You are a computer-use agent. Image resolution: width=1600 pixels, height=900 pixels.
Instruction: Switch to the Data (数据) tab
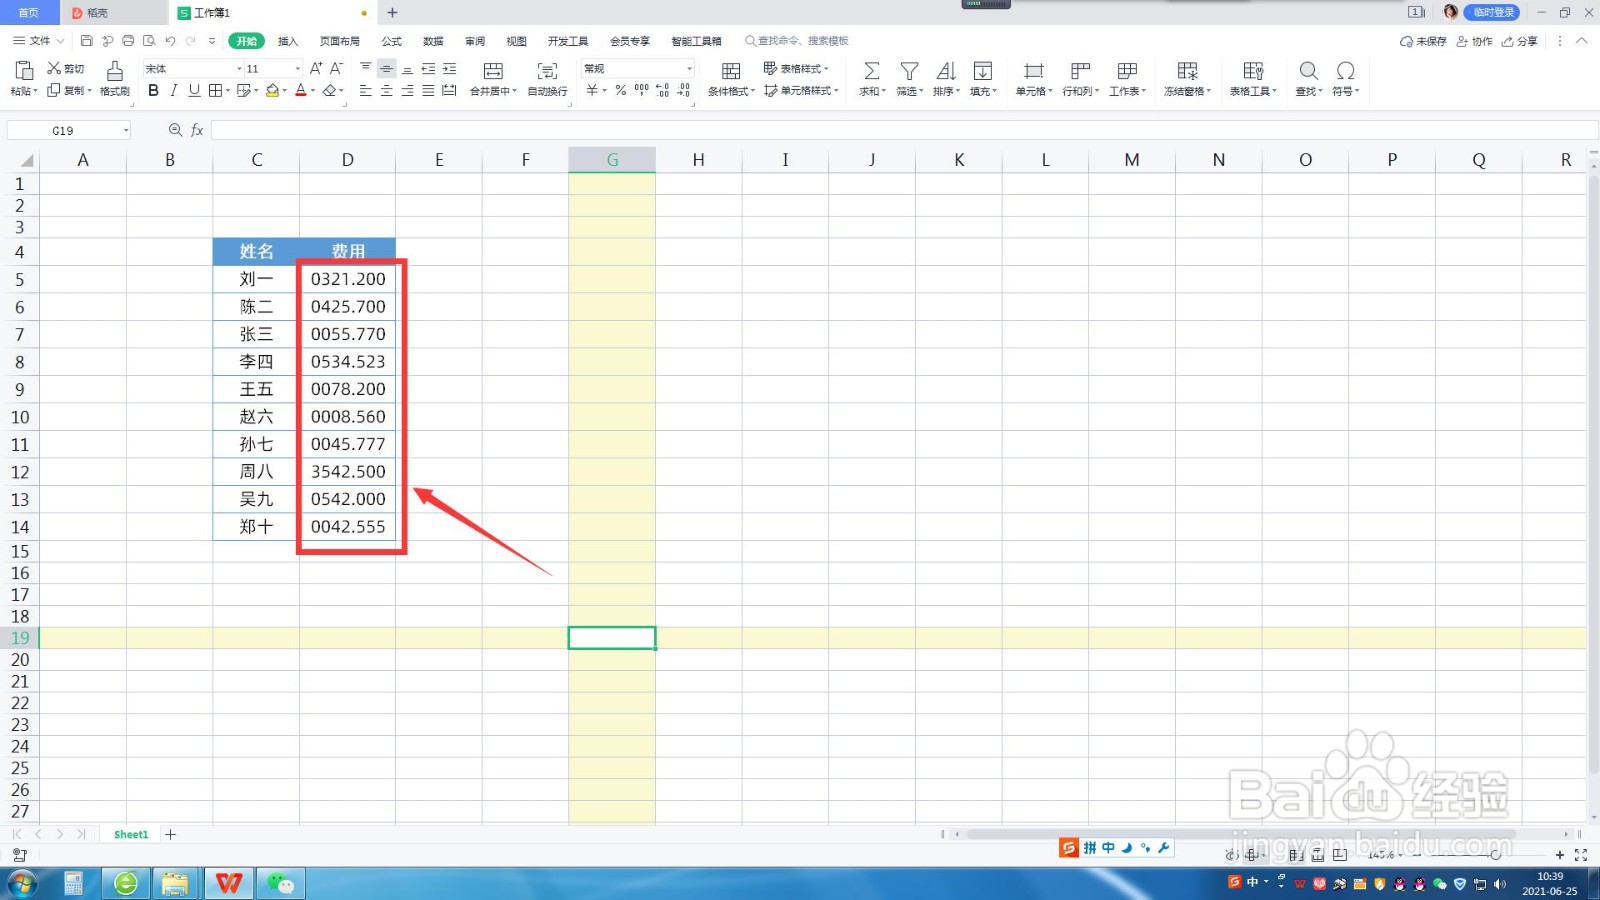pos(433,41)
